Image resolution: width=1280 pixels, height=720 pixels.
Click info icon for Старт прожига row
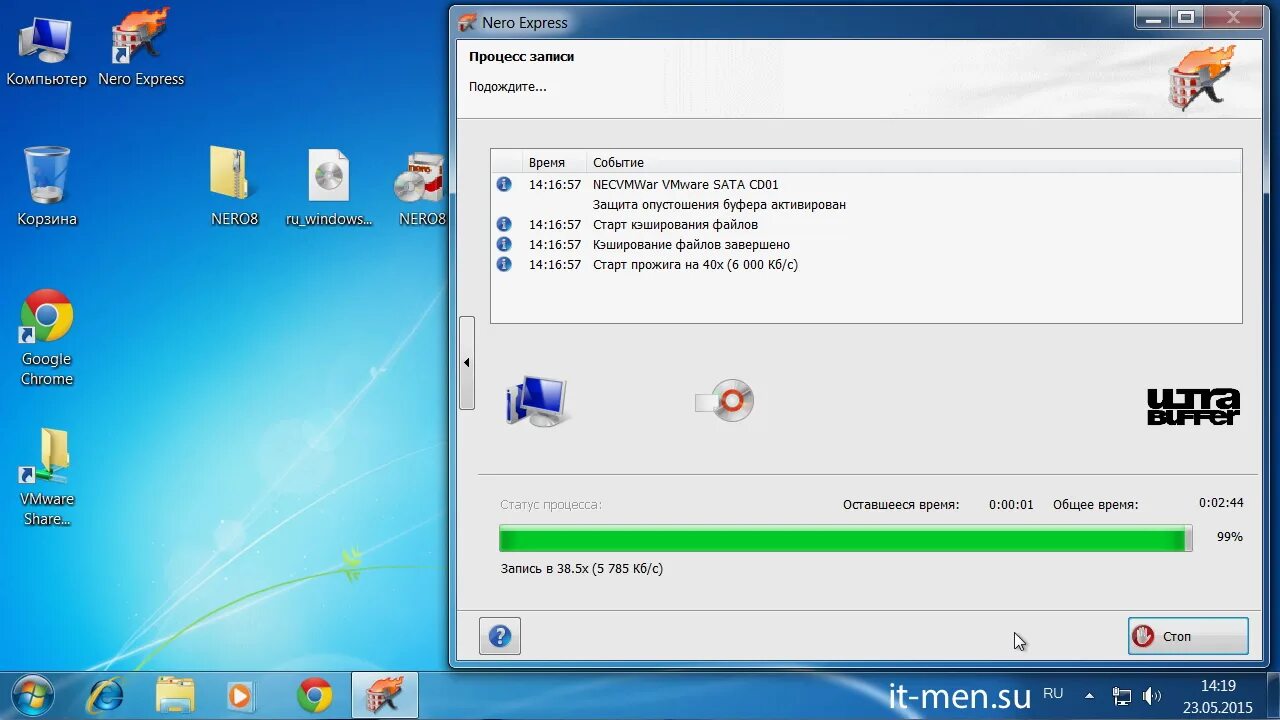504,264
